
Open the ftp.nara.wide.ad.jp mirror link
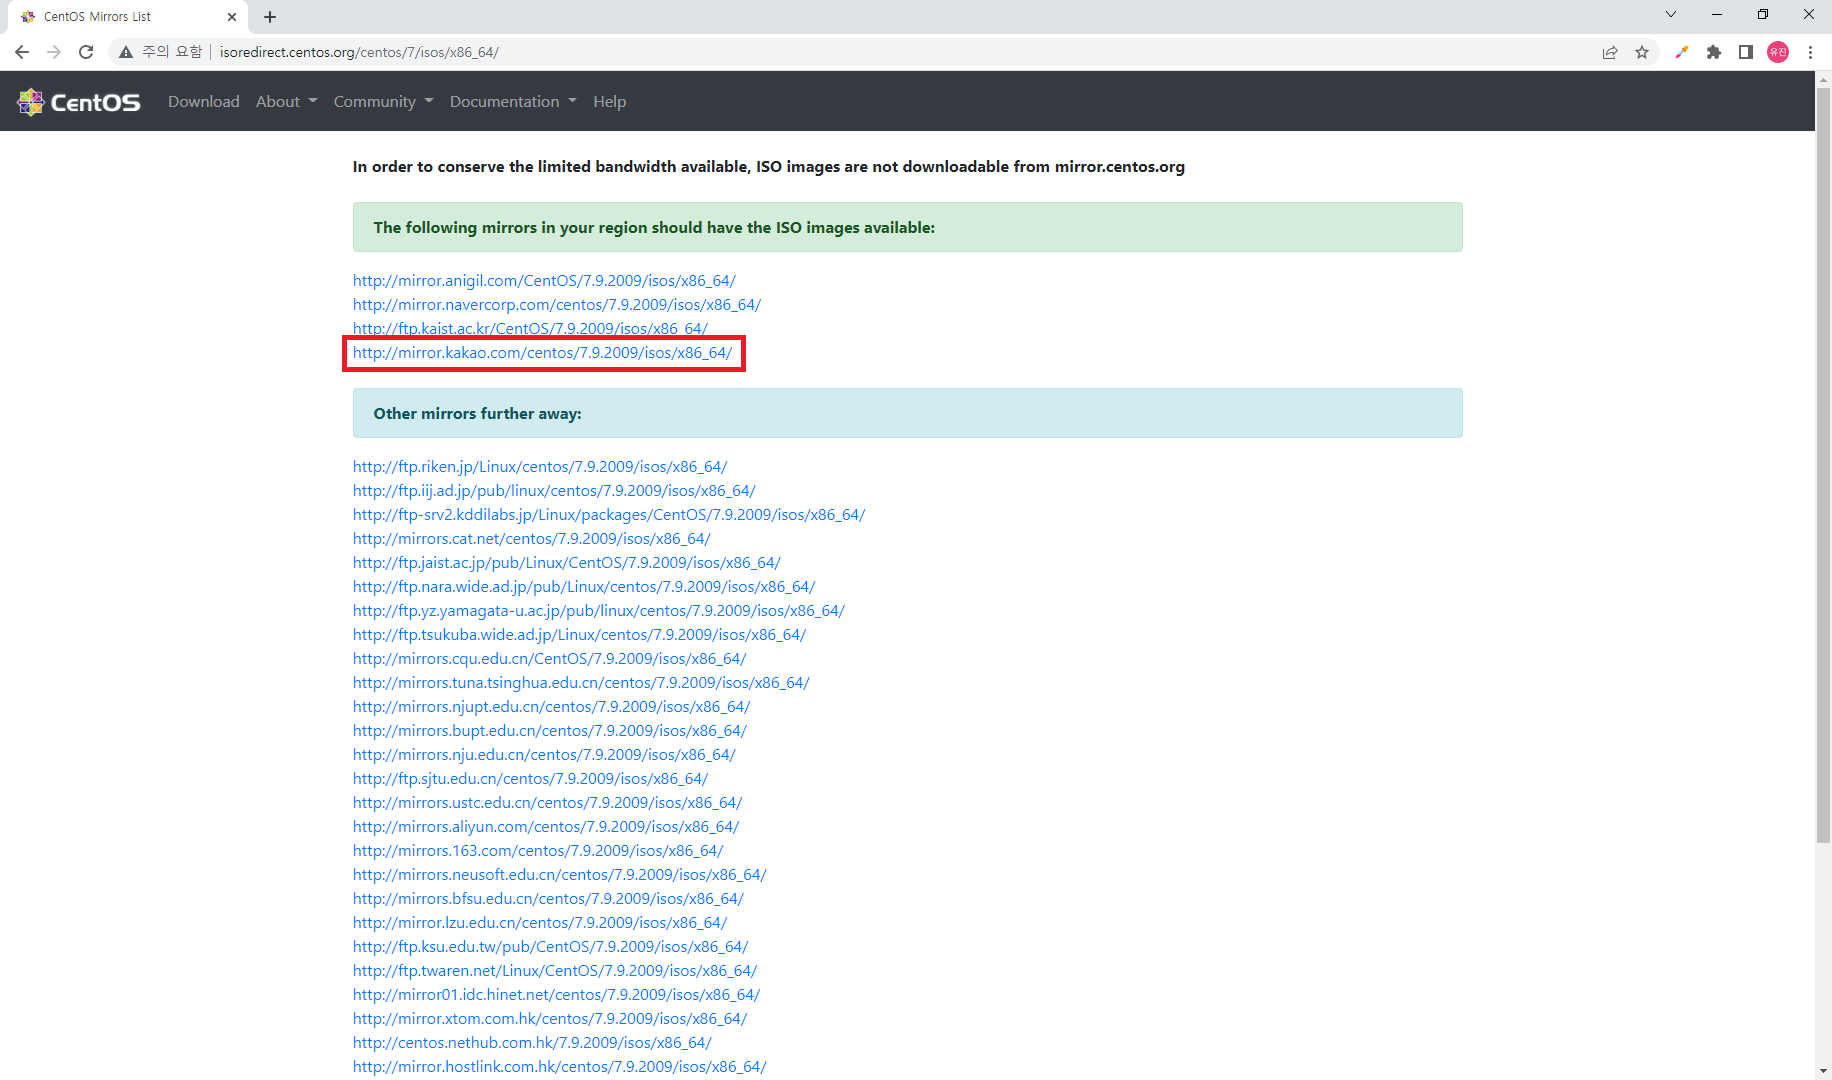[x=584, y=587]
